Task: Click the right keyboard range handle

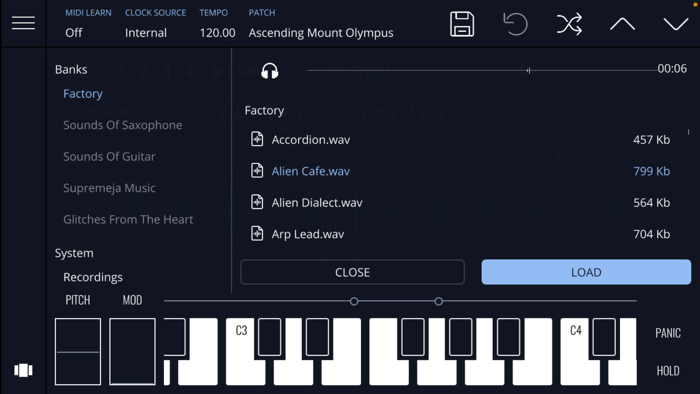Action: (439, 301)
